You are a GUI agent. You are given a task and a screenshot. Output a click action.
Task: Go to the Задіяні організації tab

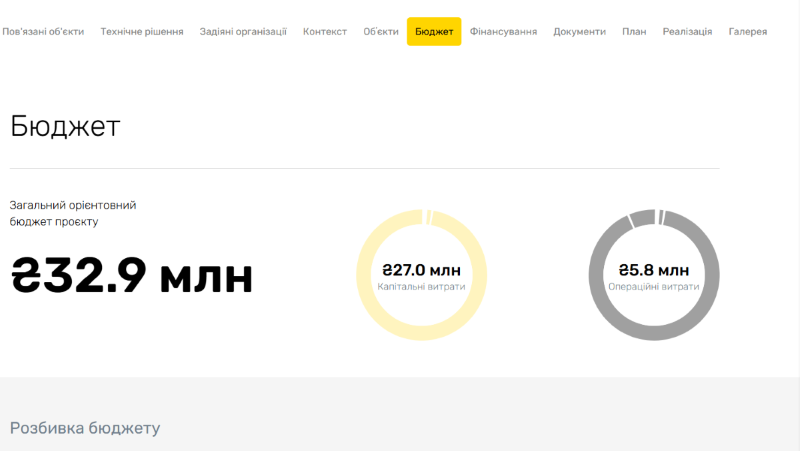(x=243, y=32)
